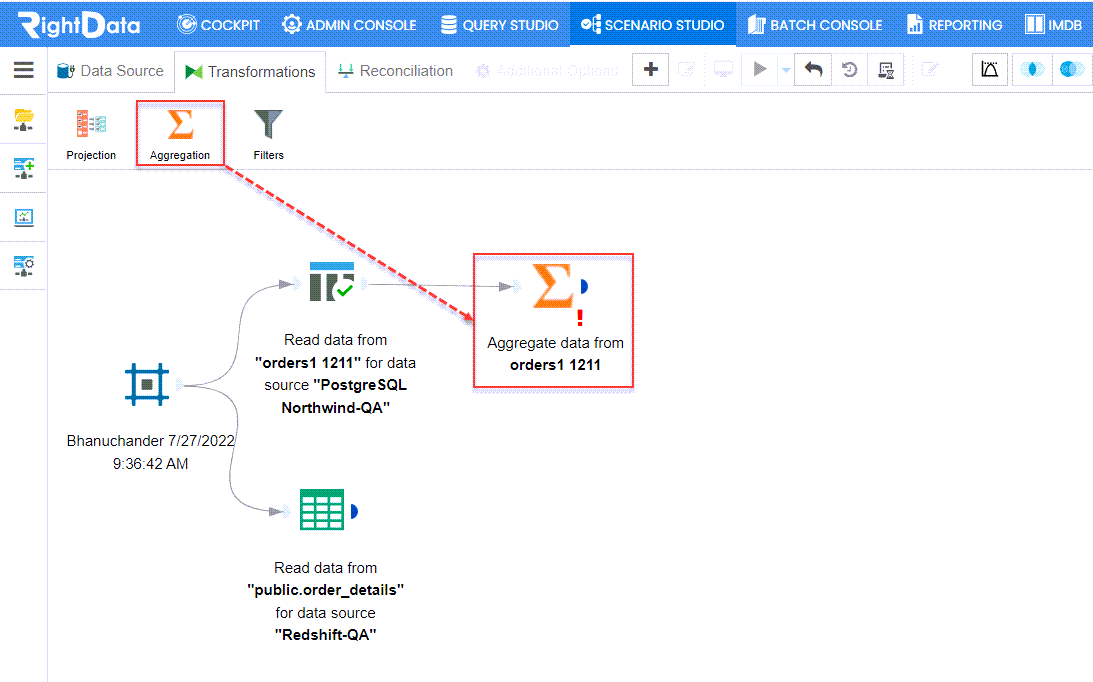The width and height of the screenshot is (1093, 682).
Task: Switch to the Data Source tab
Action: click(110, 71)
